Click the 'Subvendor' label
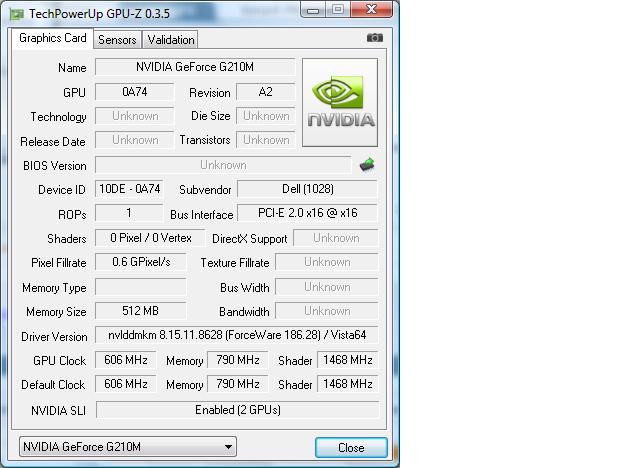Screen dimensions: 640x468 click(x=205, y=190)
